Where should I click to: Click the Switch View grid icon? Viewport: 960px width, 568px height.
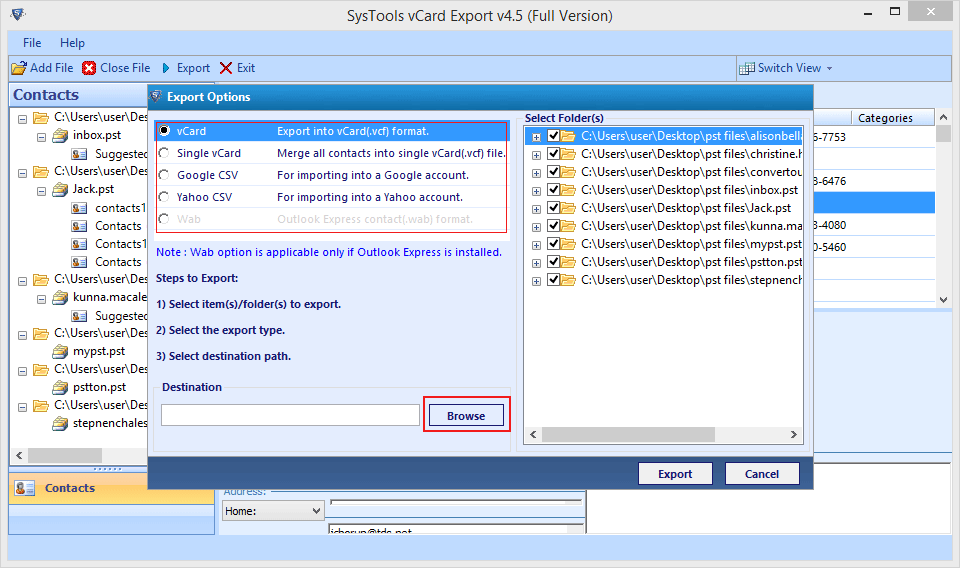pos(746,69)
